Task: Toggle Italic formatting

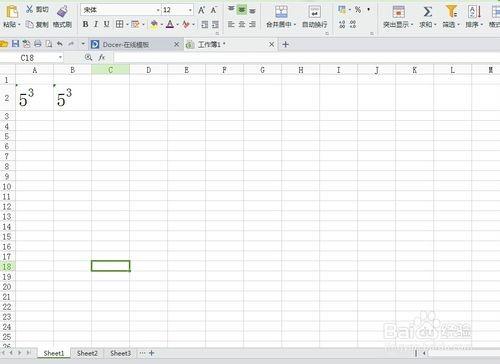Action: [96, 24]
